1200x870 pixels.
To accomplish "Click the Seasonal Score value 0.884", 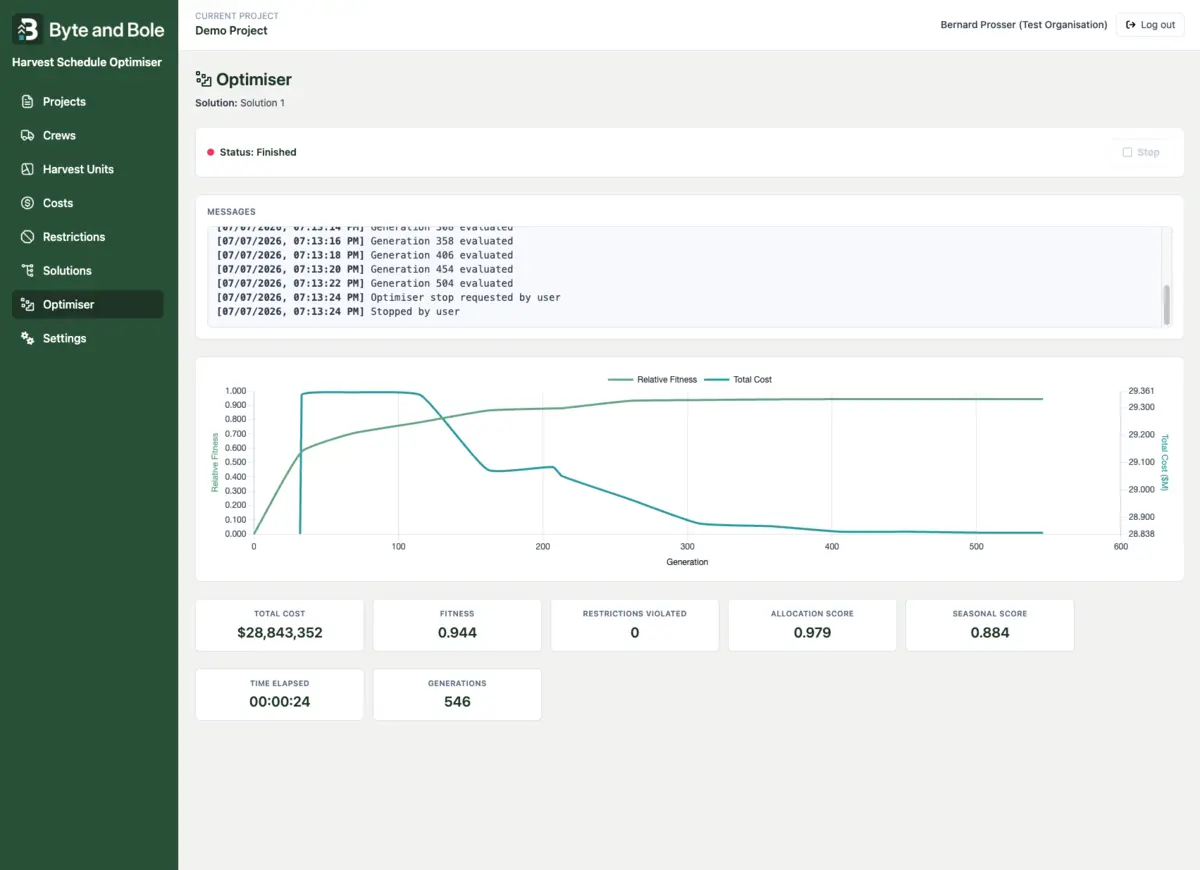I will coord(990,633).
